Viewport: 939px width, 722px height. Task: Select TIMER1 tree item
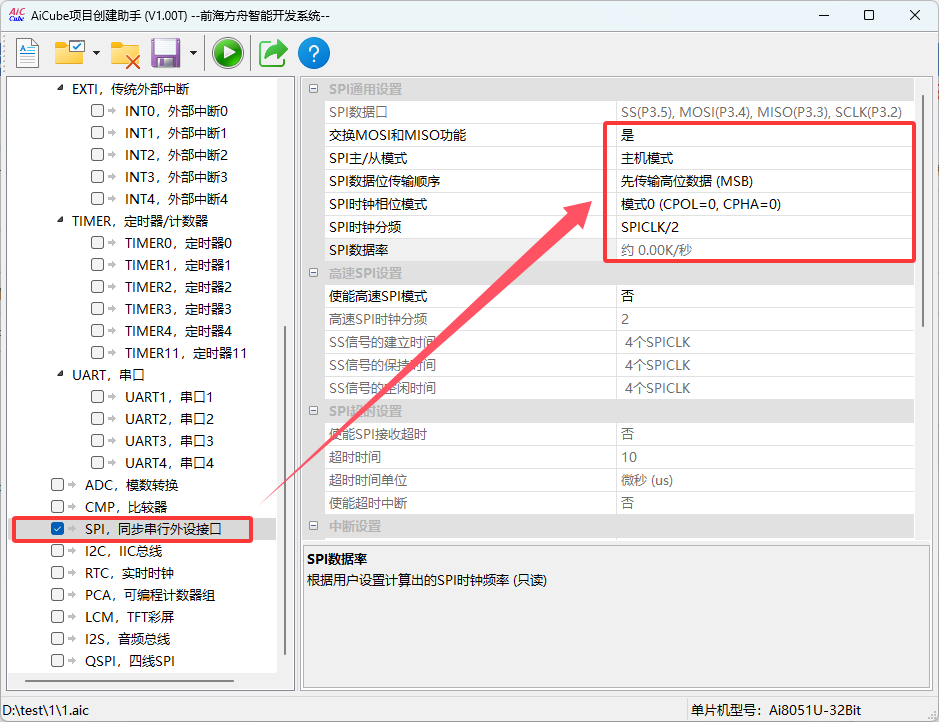pos(178,265)
